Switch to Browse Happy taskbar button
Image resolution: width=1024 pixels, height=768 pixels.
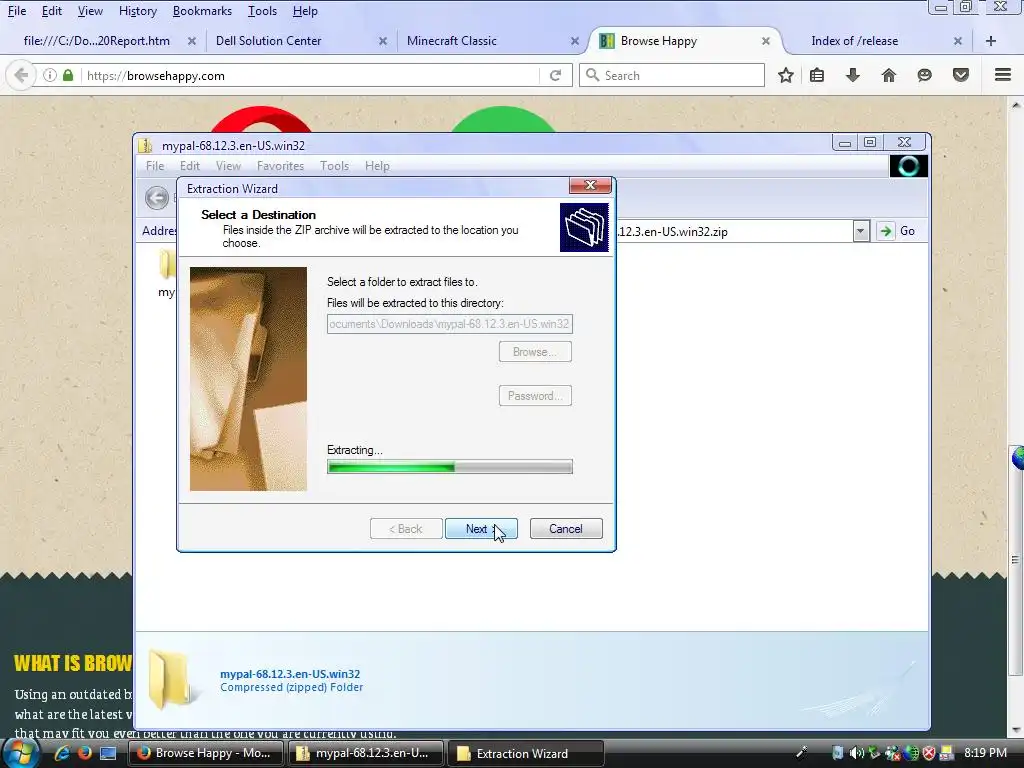pyautogui.click(x=206, y=753)
